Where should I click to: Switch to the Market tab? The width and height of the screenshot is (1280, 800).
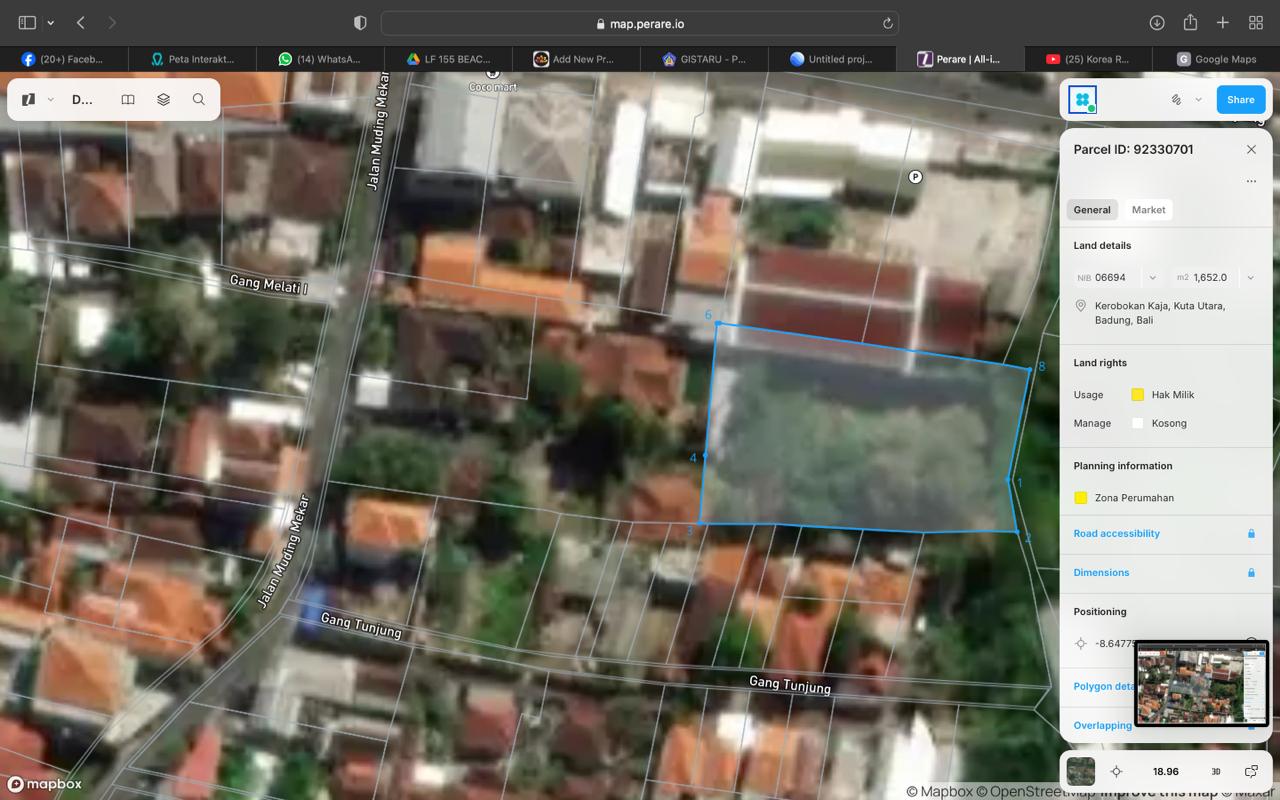[1148, 210]
